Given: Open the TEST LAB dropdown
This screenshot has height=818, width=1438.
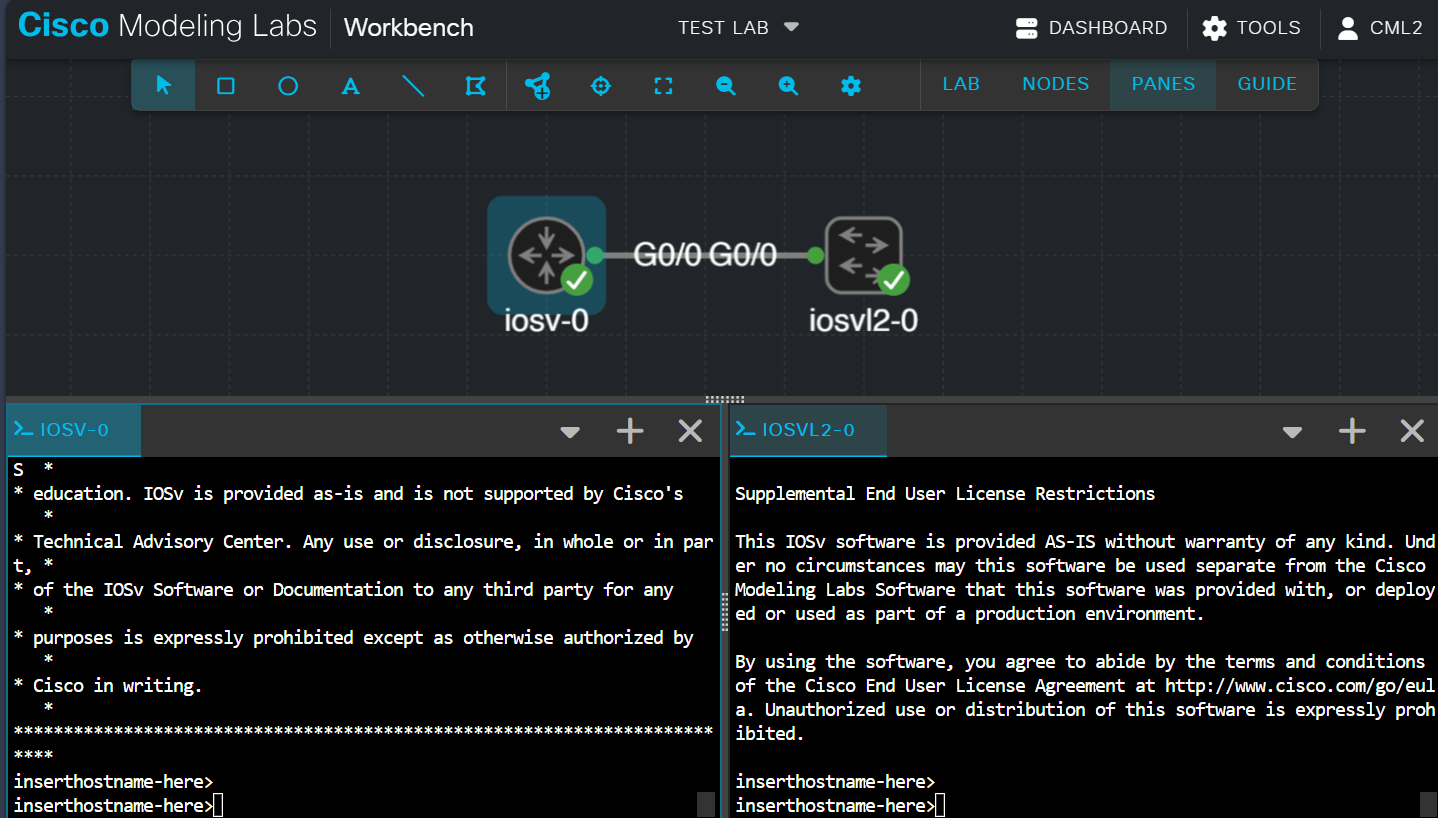Looking at the screenshot, I should [738, 27].
